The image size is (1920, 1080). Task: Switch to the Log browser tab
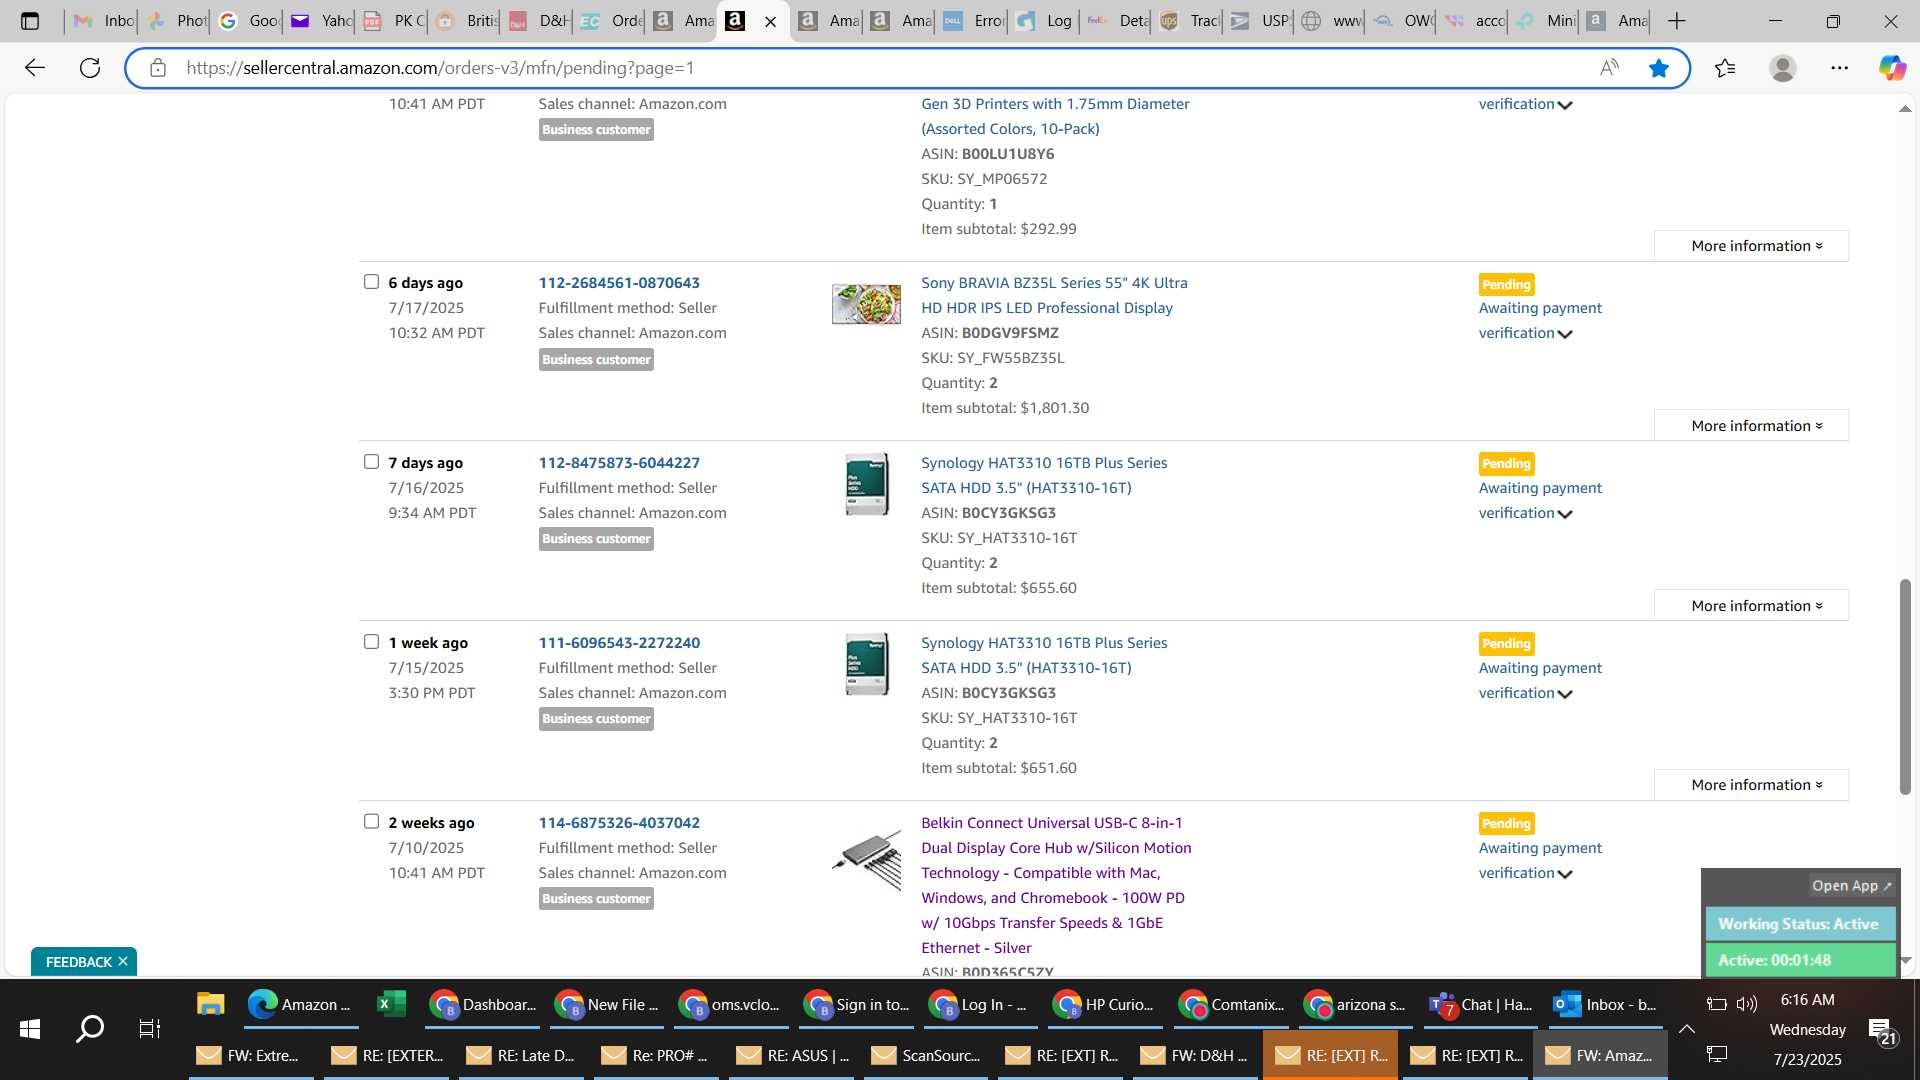point(1044,21)
